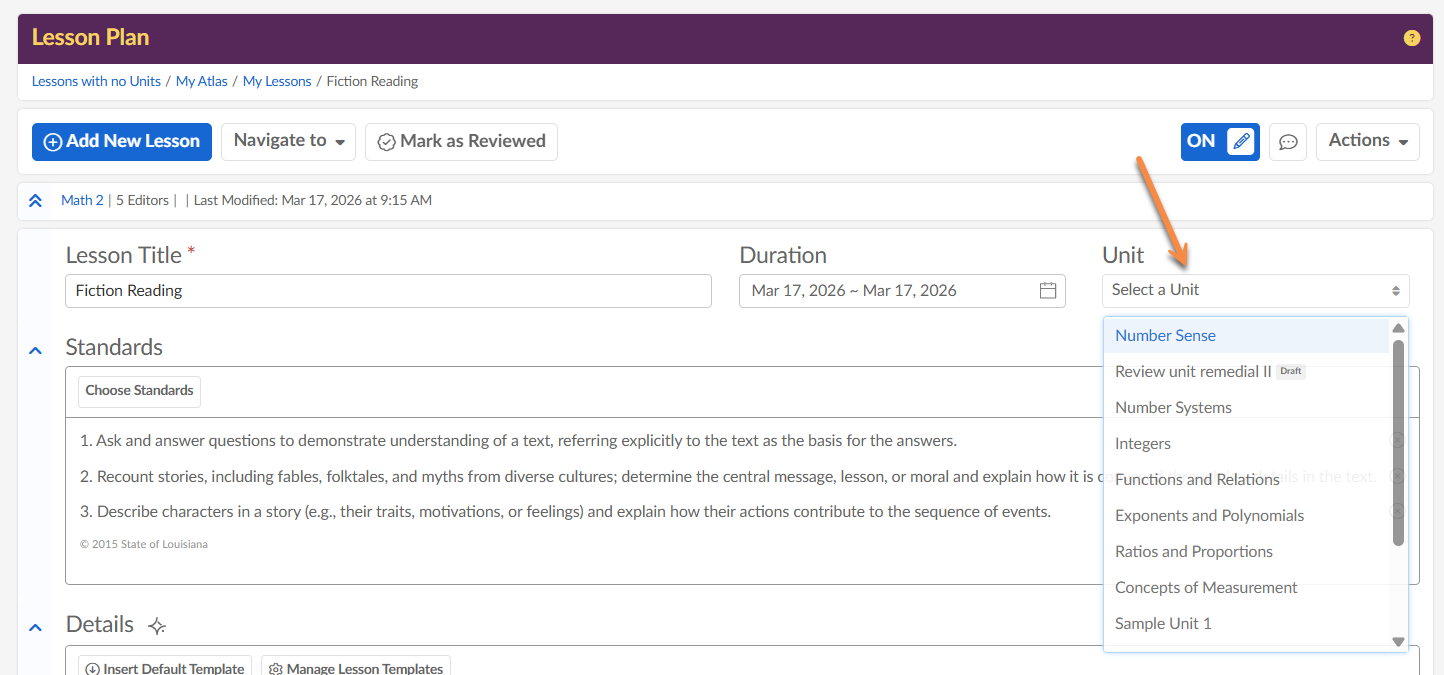This screenshot has height=675, width=1444.
Task: Click the Select a Unit combo box
Action: [1255, 291]
